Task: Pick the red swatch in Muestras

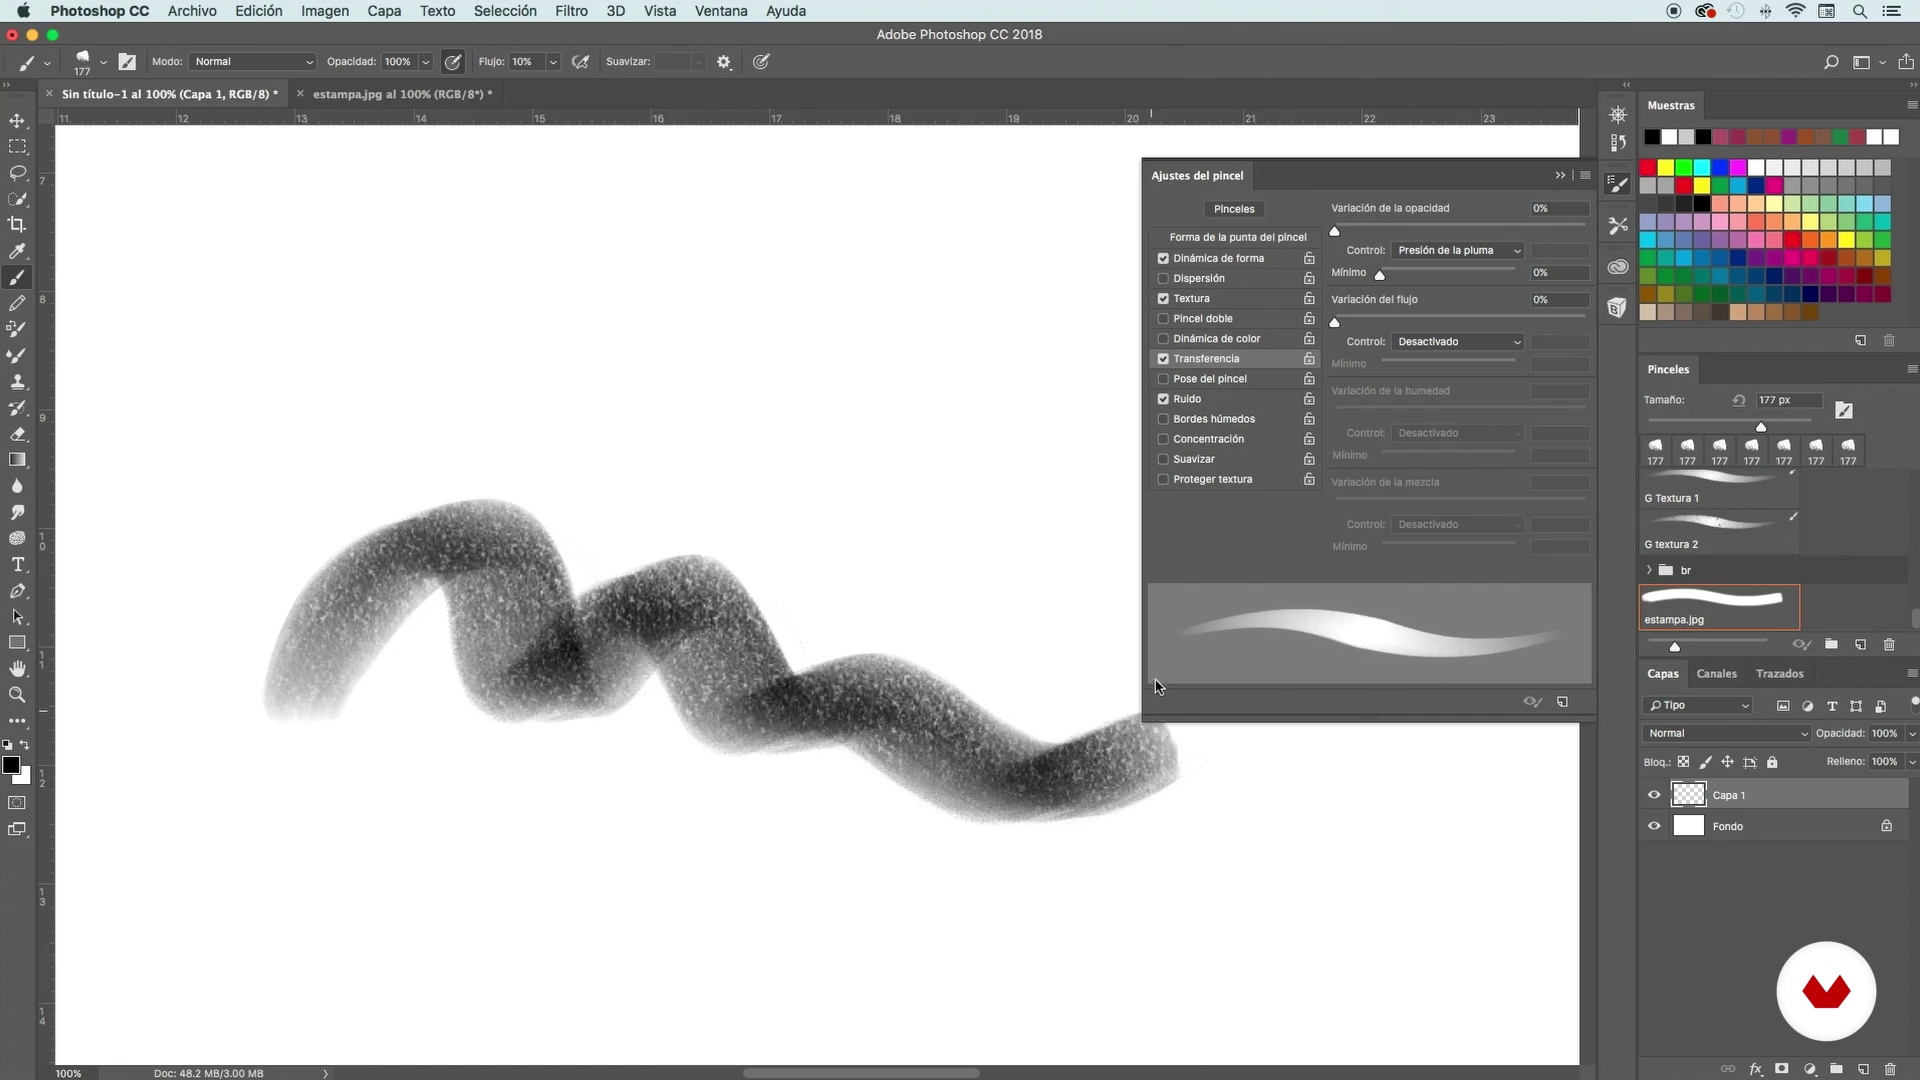Action: [x=1648, y=168]
